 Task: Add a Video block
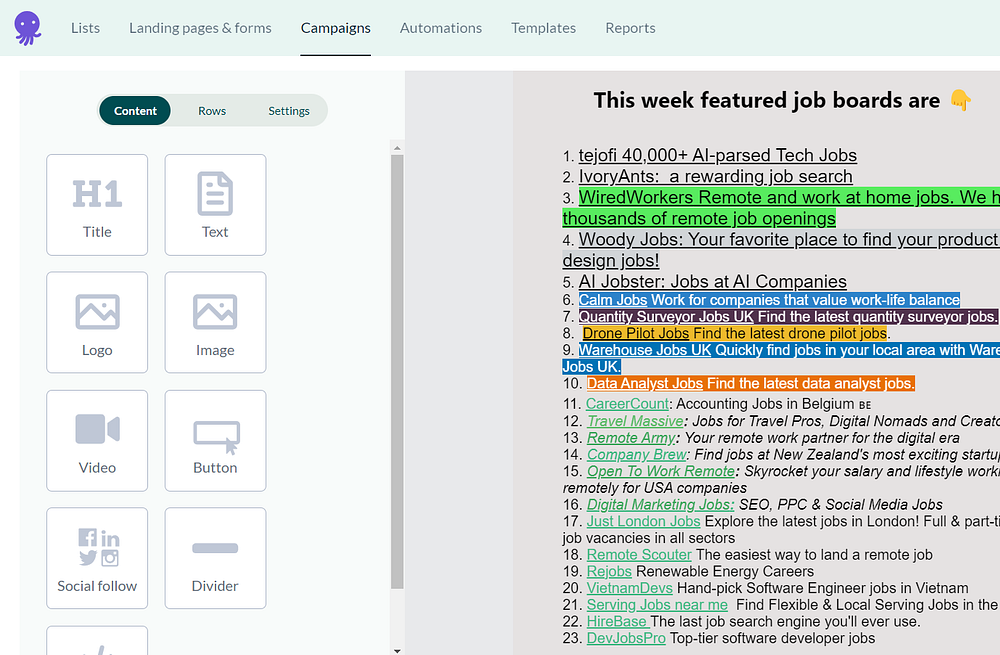[97, 441]
